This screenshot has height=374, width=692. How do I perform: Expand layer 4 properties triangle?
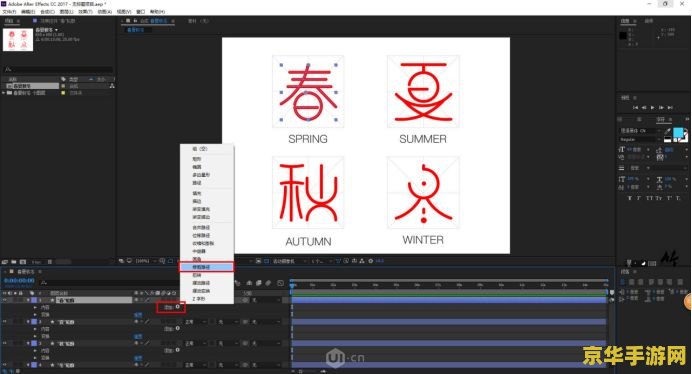[x=28, y=365]
